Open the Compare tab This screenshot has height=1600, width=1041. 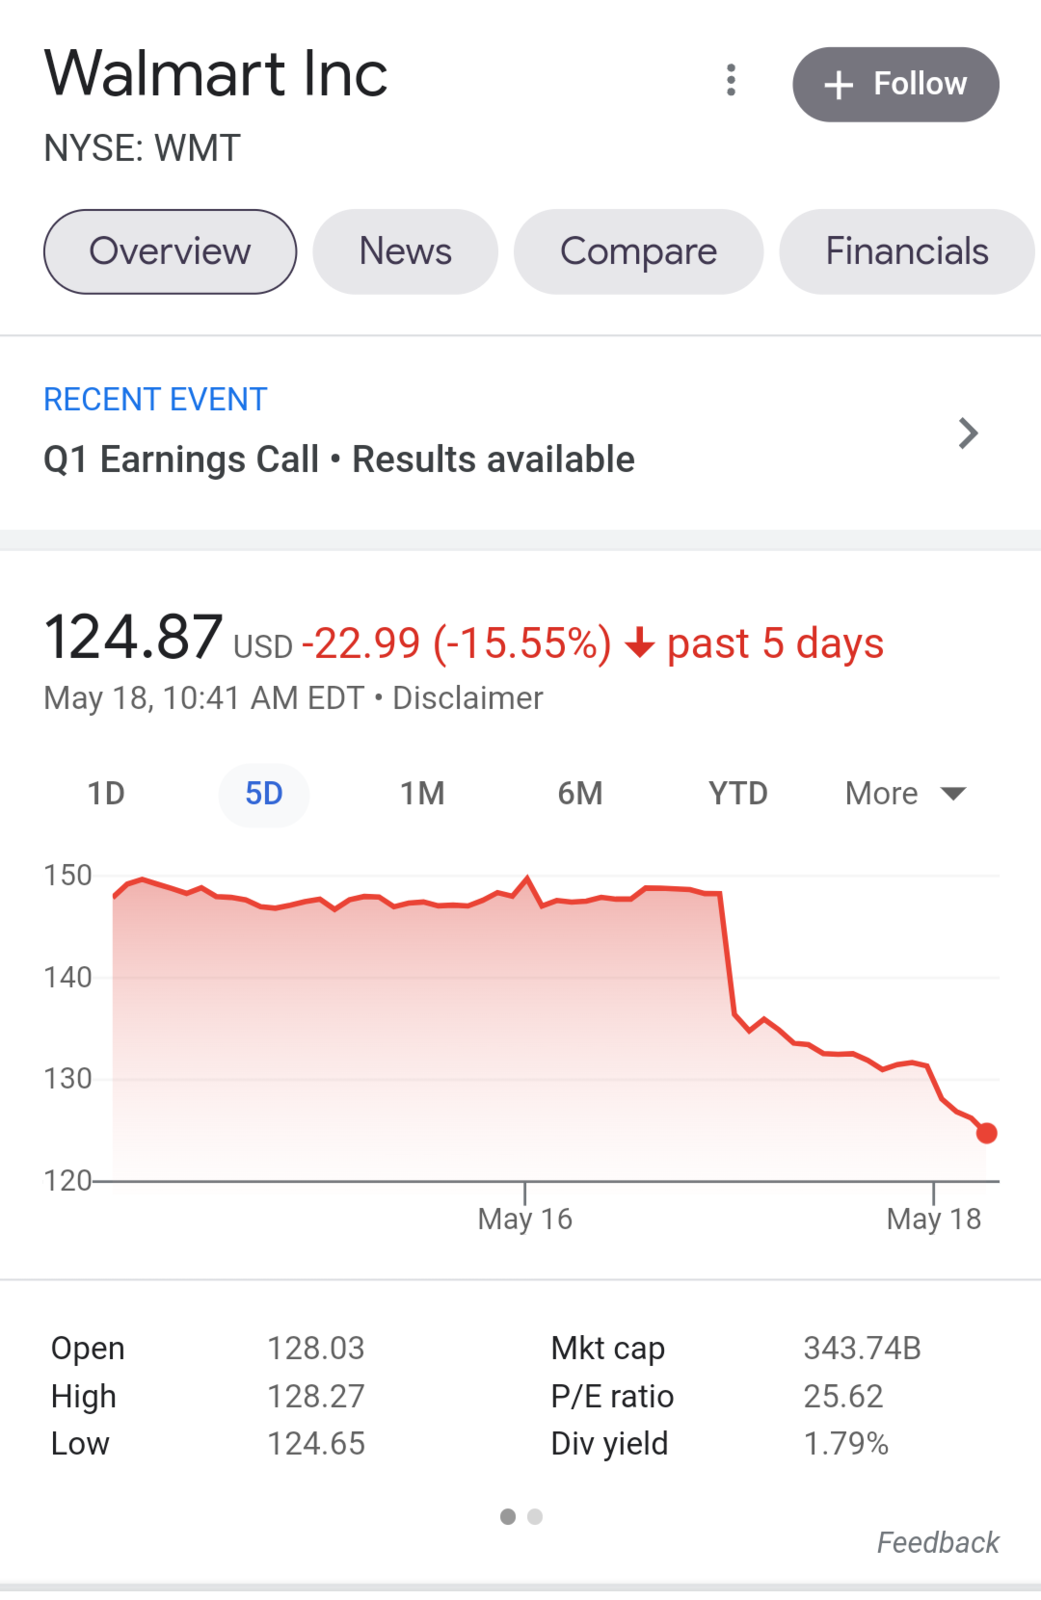tap(638, 252)
